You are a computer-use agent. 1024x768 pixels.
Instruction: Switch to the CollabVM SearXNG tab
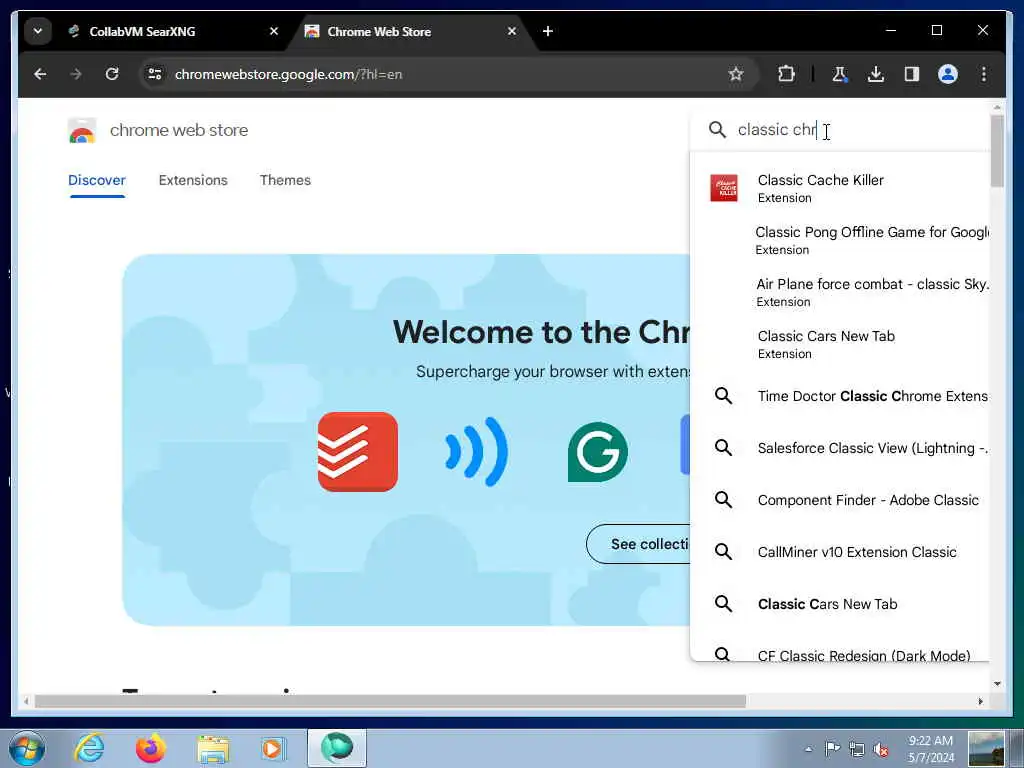142,31
